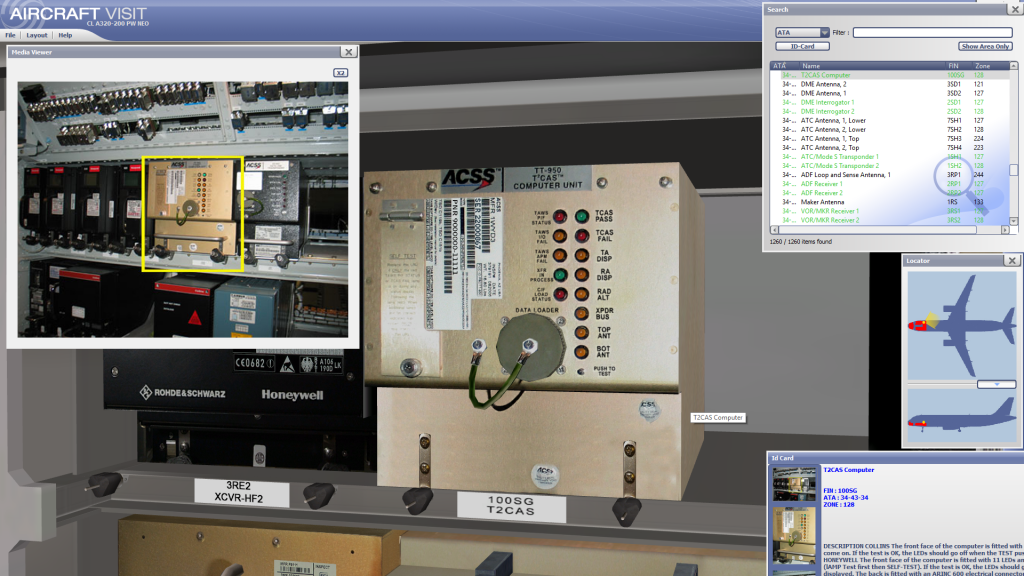Click the BOT ANT amber LED
This screenshot has width=1024, height=576.
tap(581, 353)
